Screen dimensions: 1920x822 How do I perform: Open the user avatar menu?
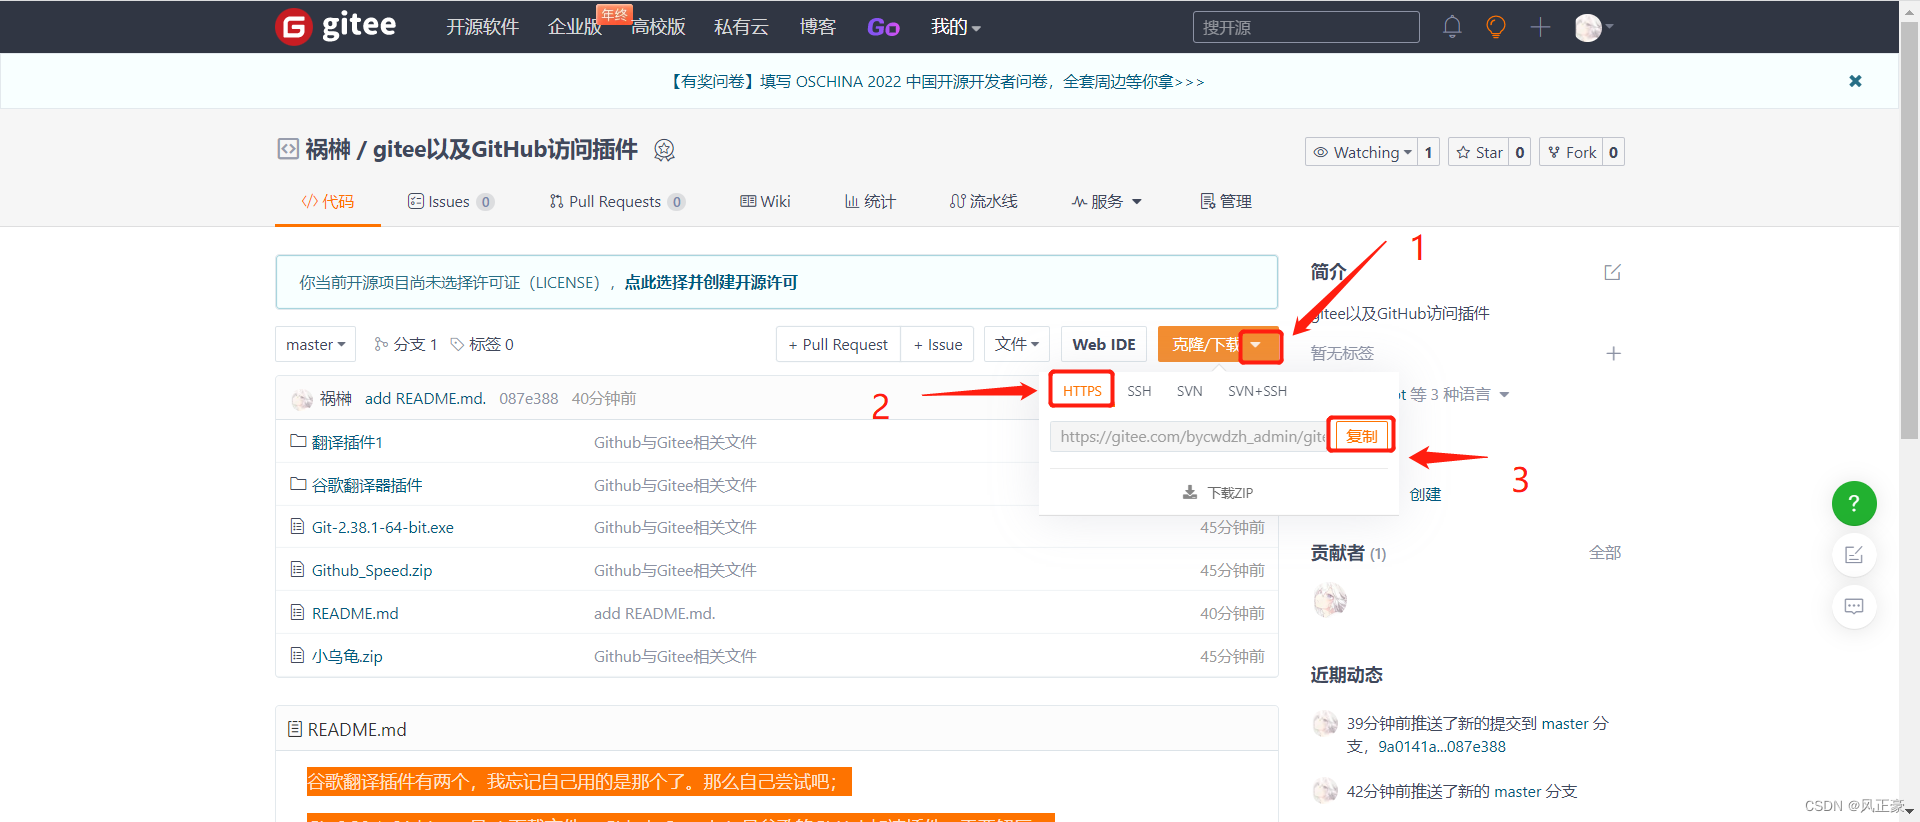pyautogui.click(x=1593, y=27)
